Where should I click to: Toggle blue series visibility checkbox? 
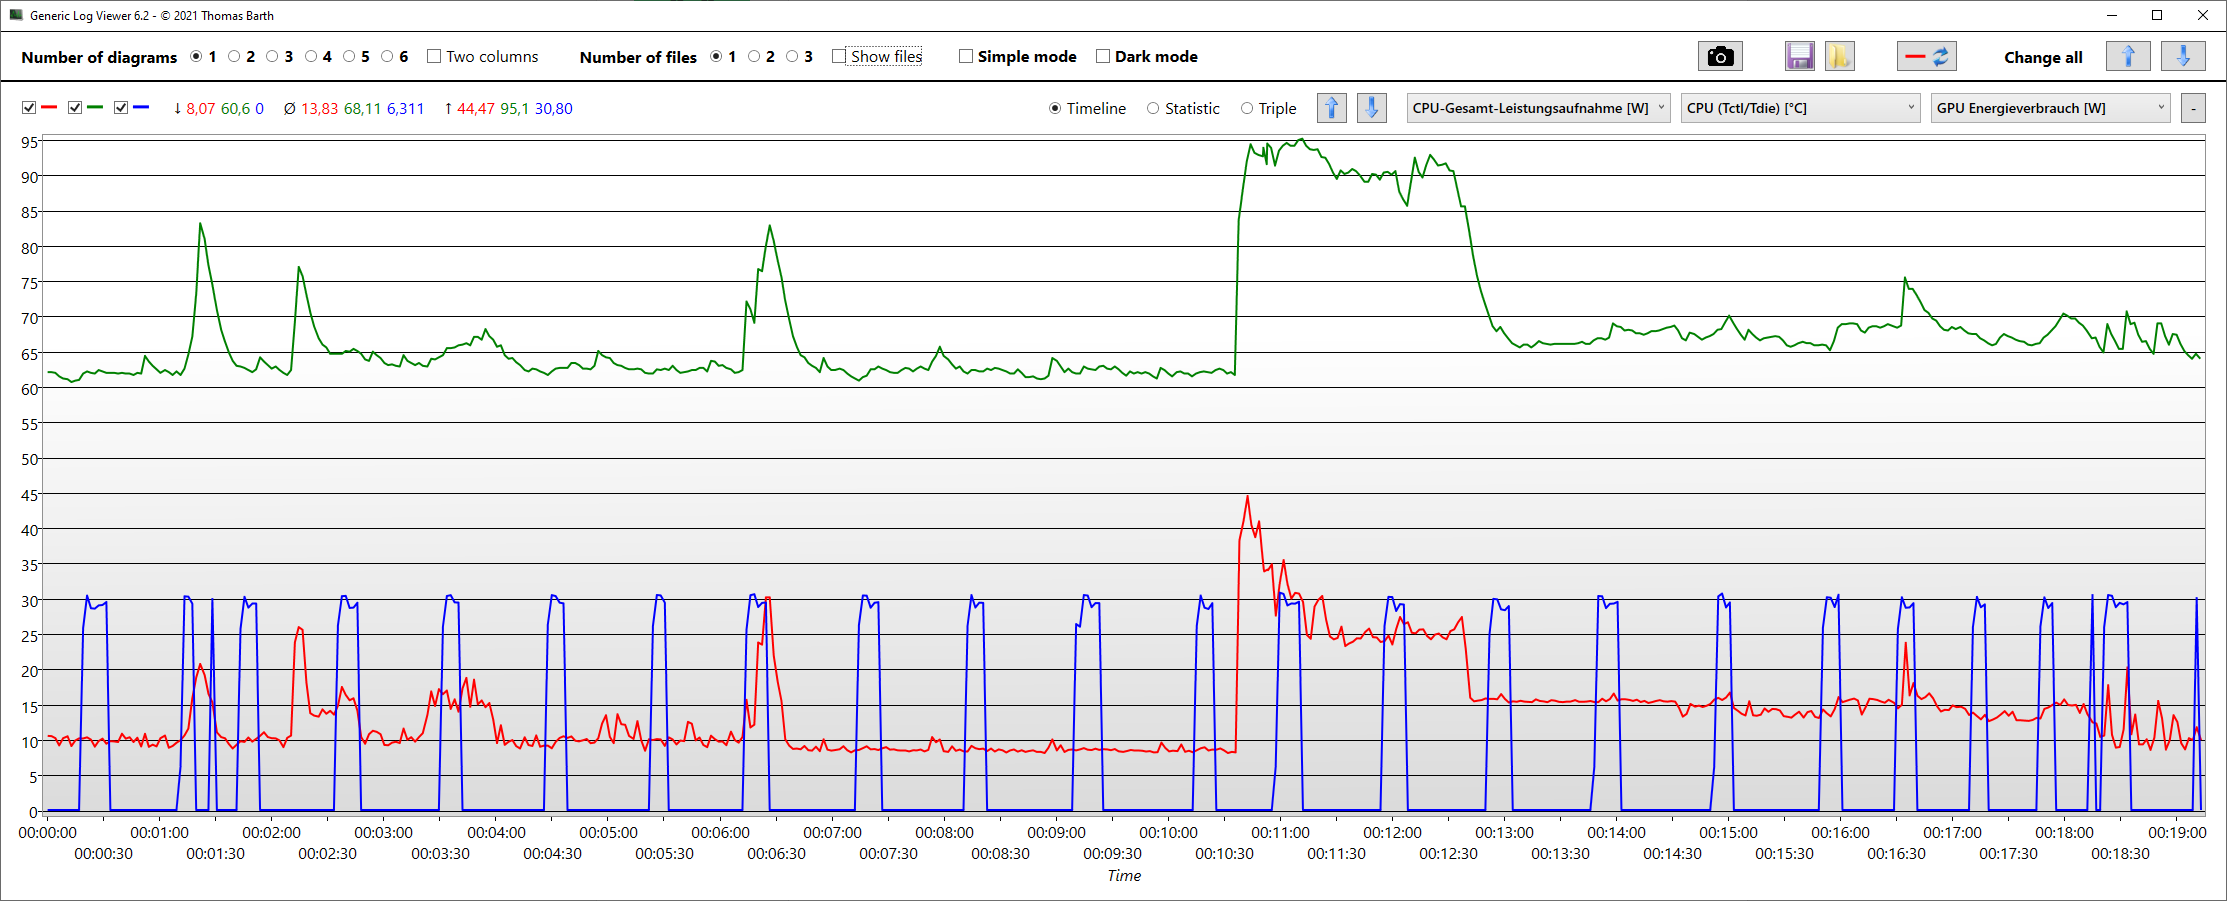point(121,108)
